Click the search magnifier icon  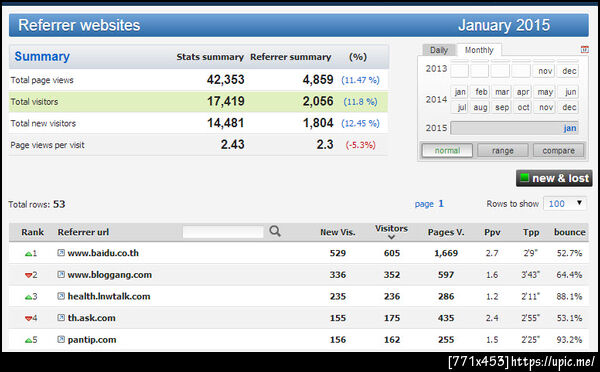pyautogui.click(x=275, y=231)
